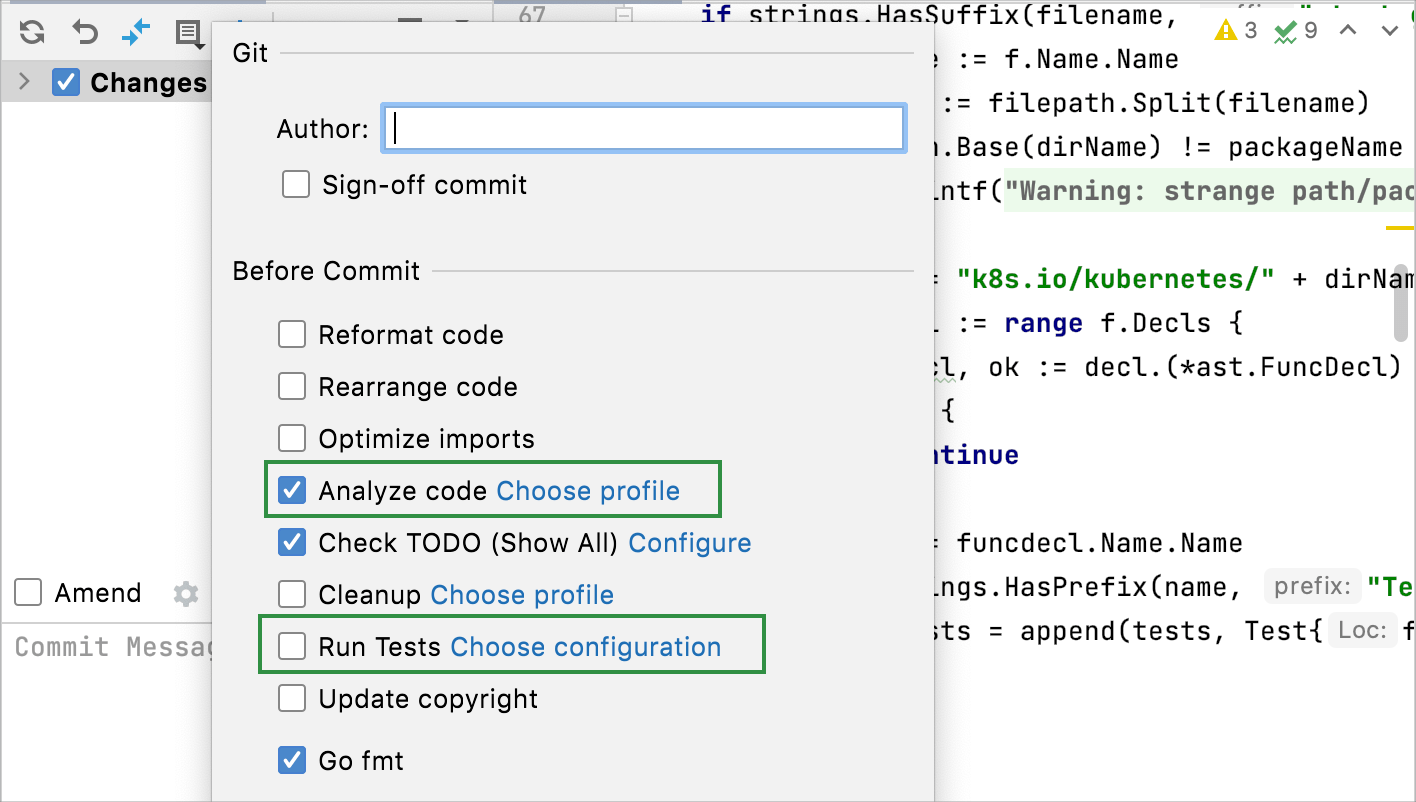Uncheck Analyze code checkbox
Image resolution: width=1416 pixels, height=802 pixels.
click(292, 490)
